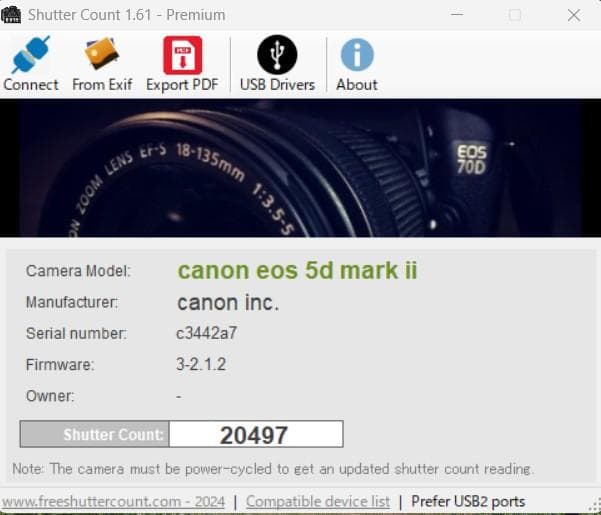The width and height of the screenshot is (601, 515).
Task: Click the Camera Model: label
Action: click(x=78, y=271)
